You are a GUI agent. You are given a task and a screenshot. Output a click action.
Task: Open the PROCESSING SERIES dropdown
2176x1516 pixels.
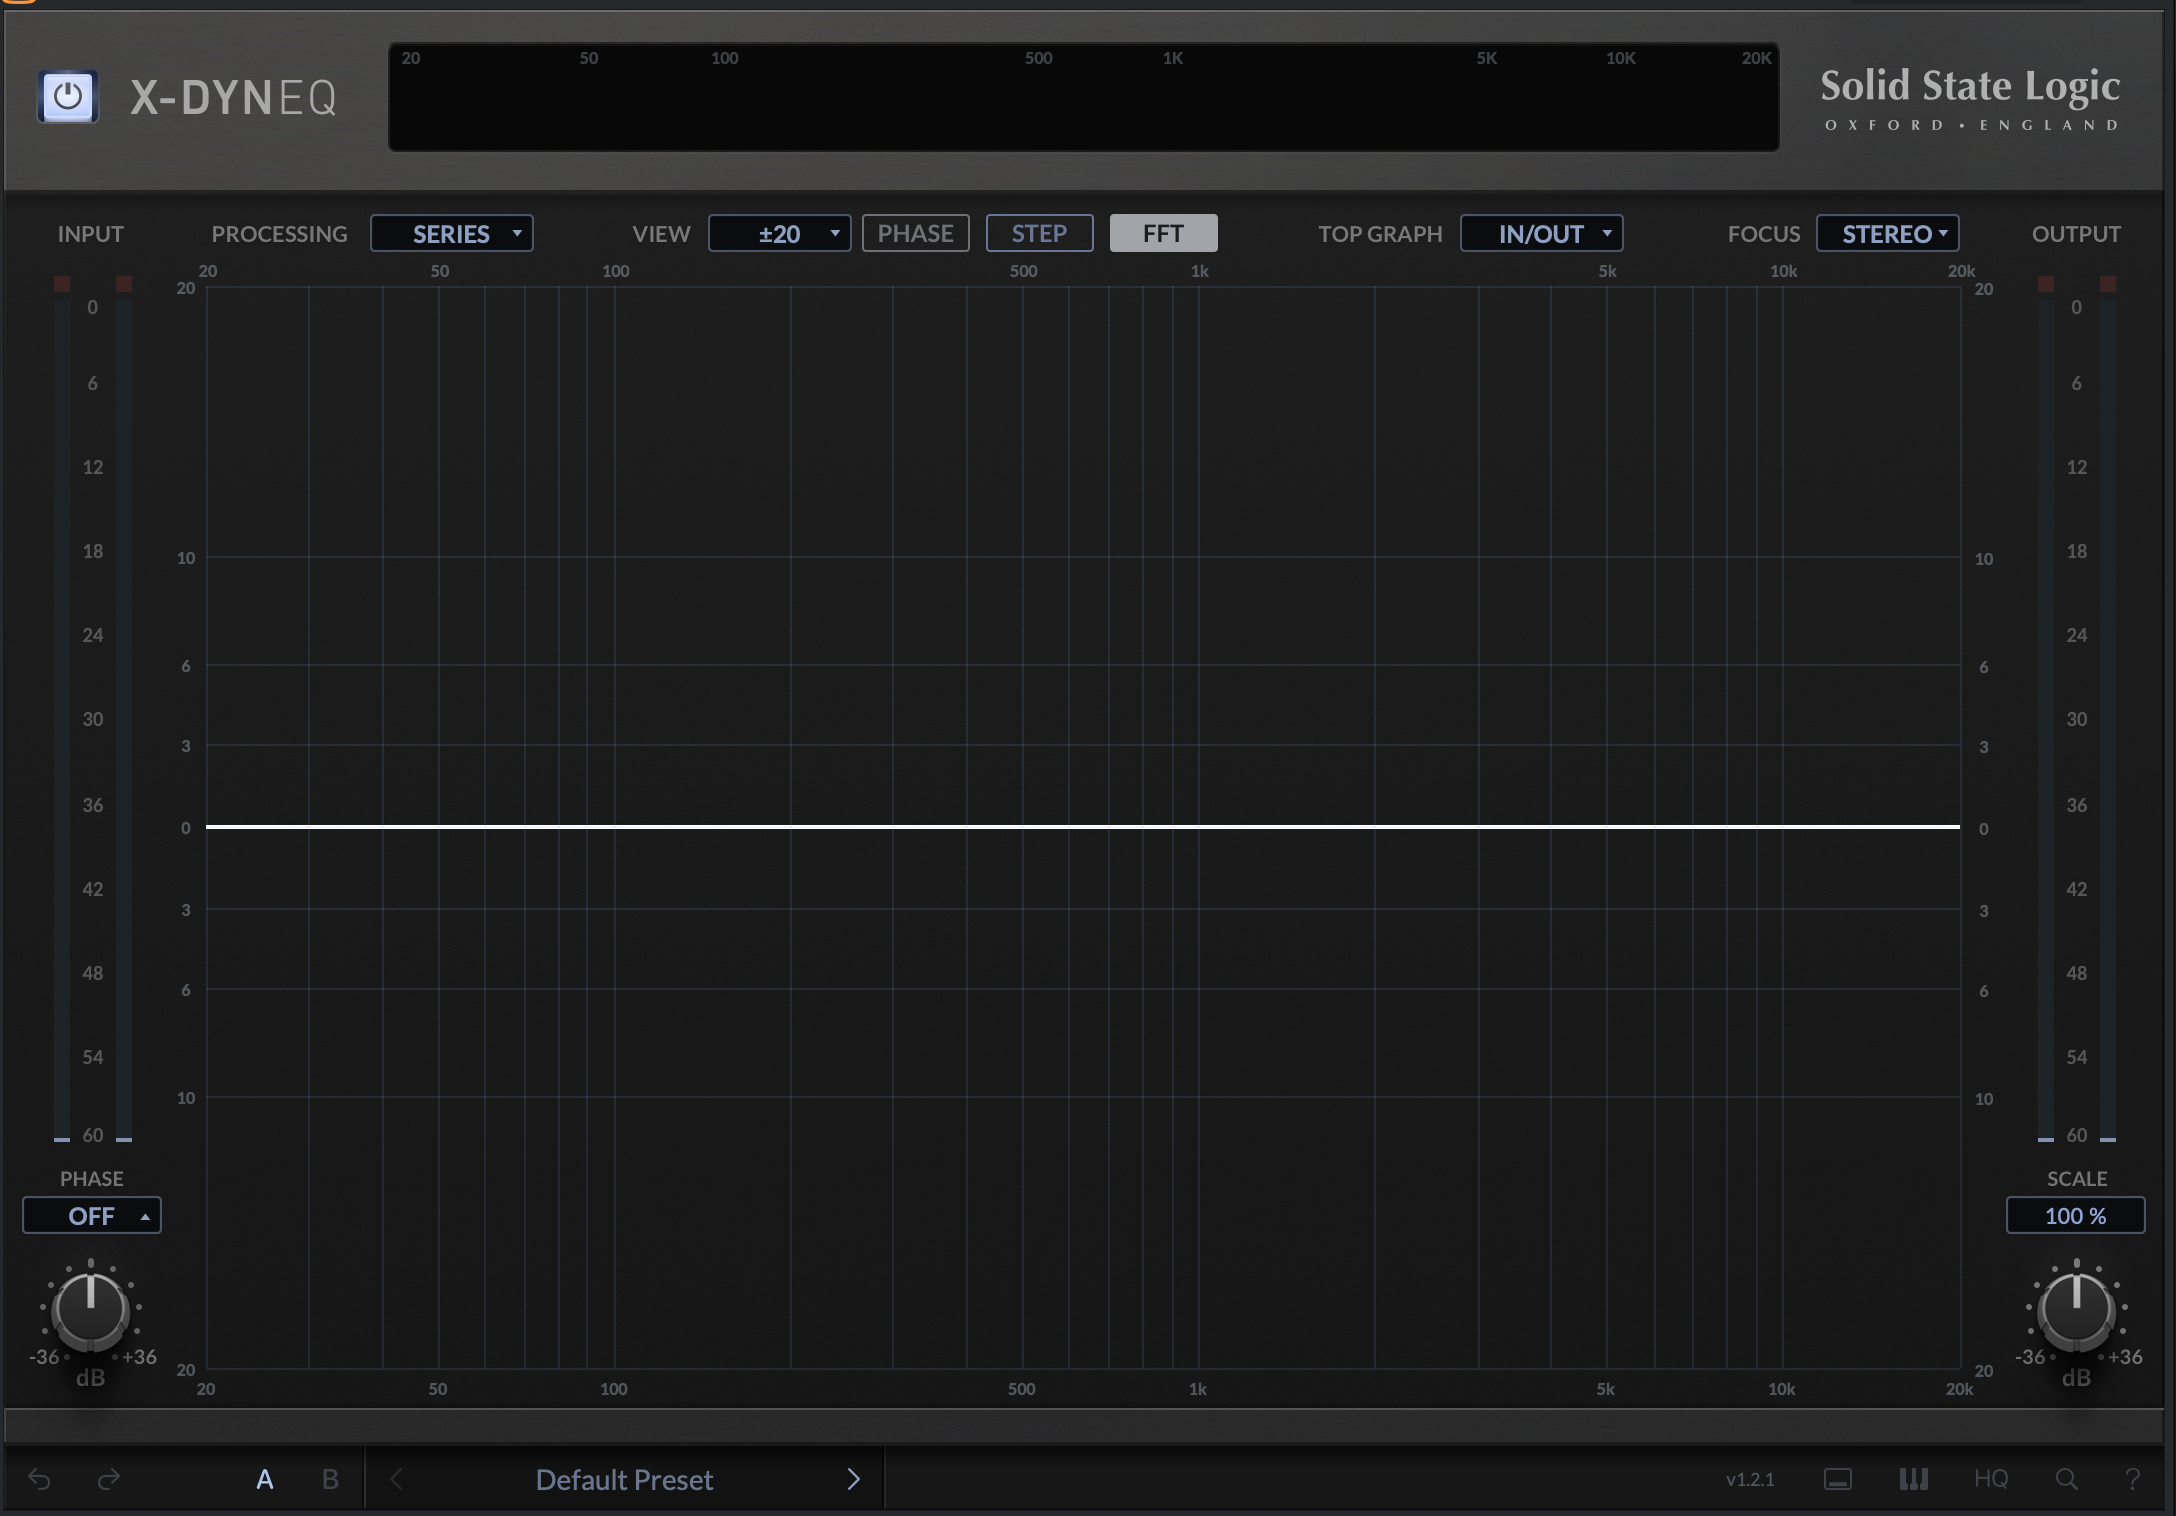(451, 233)
